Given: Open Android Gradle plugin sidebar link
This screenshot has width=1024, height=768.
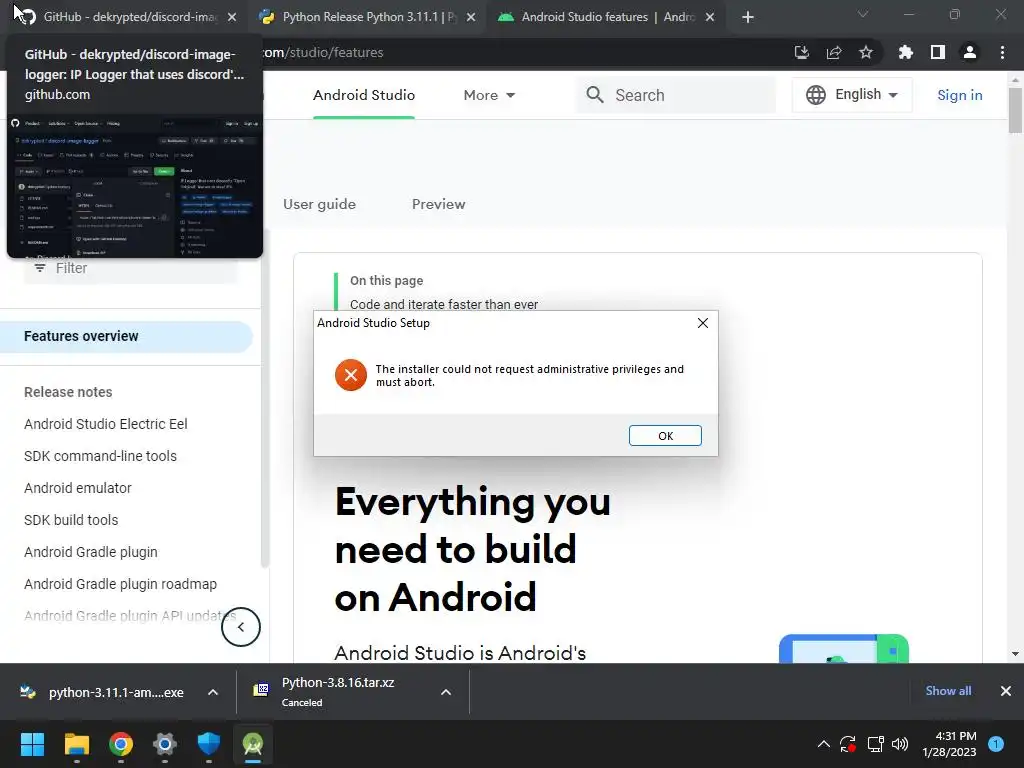Looking at the screenshot, I should coord(91,552).
